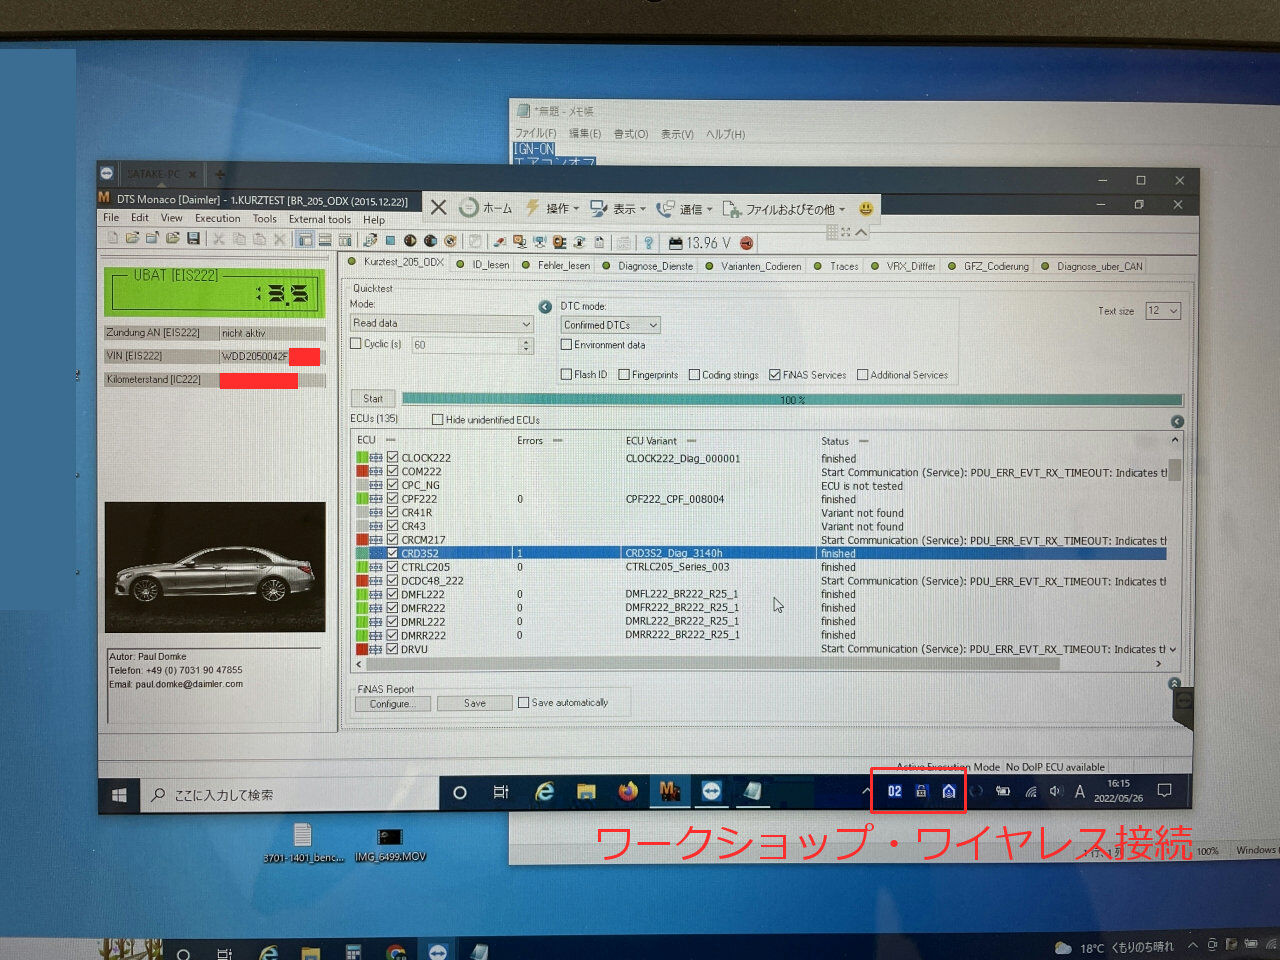The image size is (1280, 960).
Task: Click the blue square stop toolbar icon
Action: tap(390, 240)
